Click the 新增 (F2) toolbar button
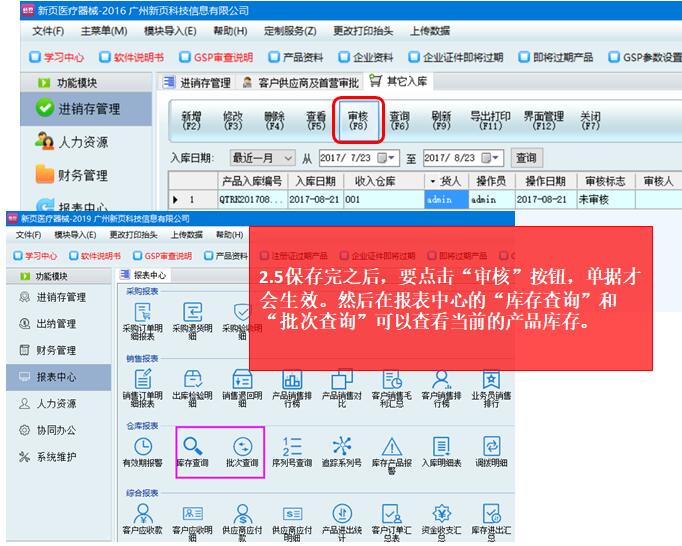This screenshot has height=546, width=682. pos(190,121)
